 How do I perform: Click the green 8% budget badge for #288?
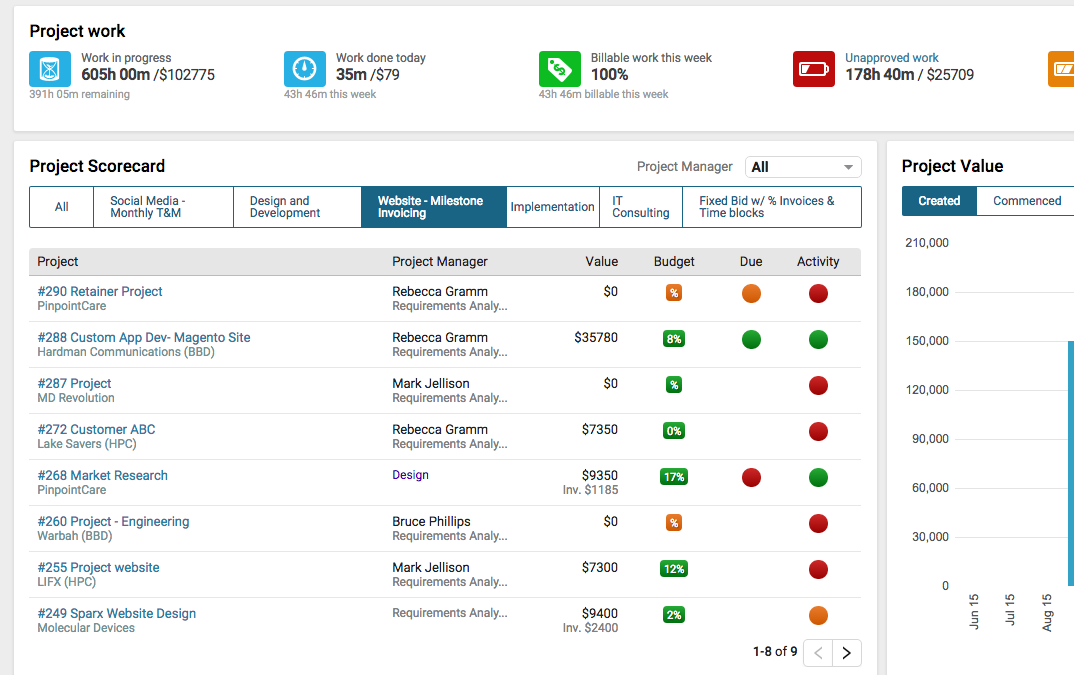(673, 339)
